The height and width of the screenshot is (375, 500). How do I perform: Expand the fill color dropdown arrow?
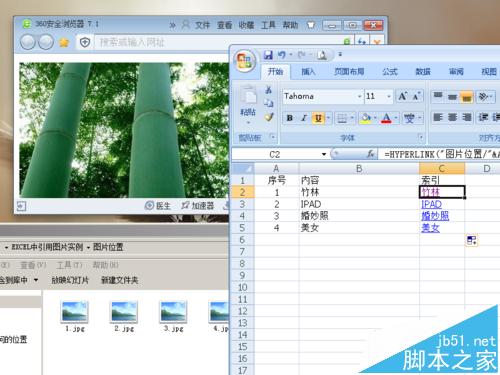(375, 118)
